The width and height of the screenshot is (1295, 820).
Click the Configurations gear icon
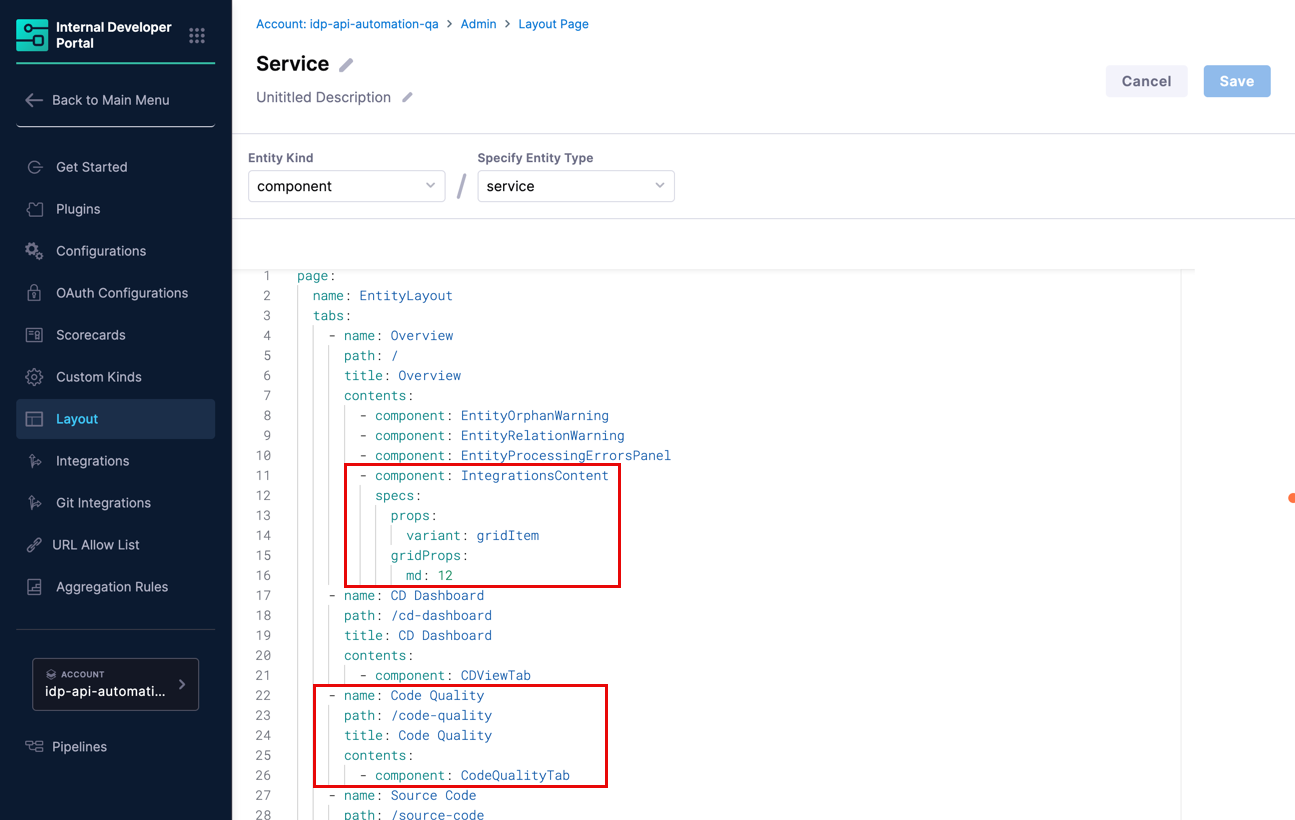coord(35,251)
